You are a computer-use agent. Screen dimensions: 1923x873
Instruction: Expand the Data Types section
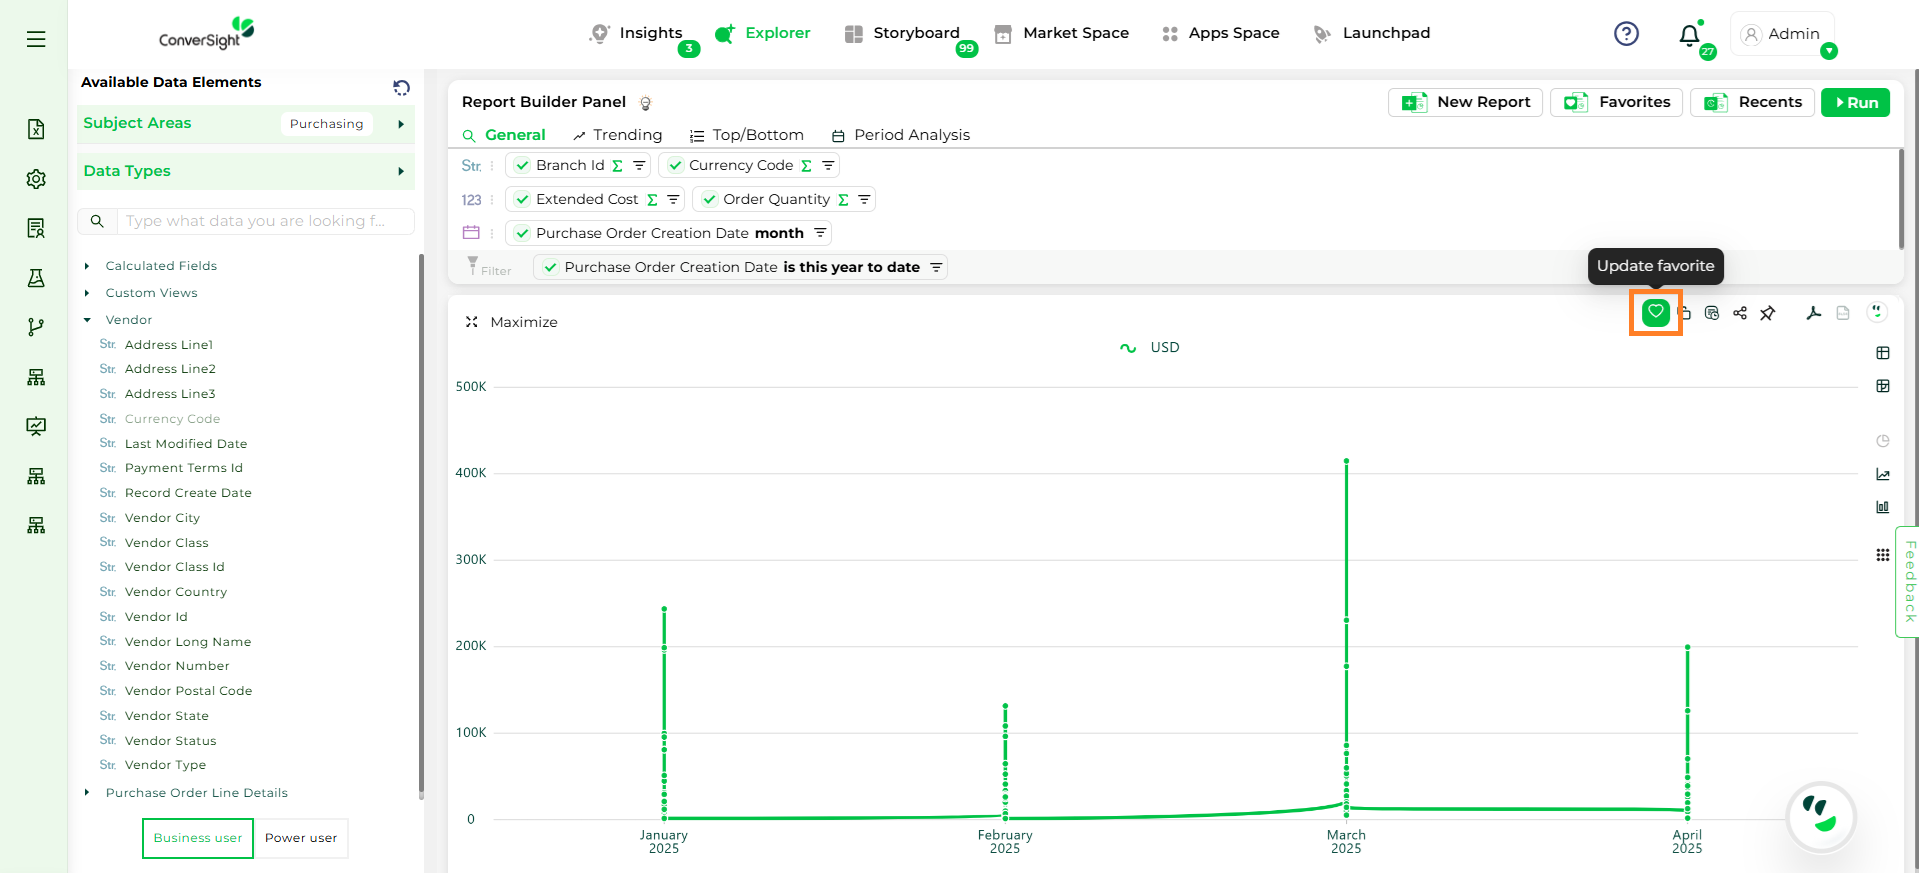point(400,171)
